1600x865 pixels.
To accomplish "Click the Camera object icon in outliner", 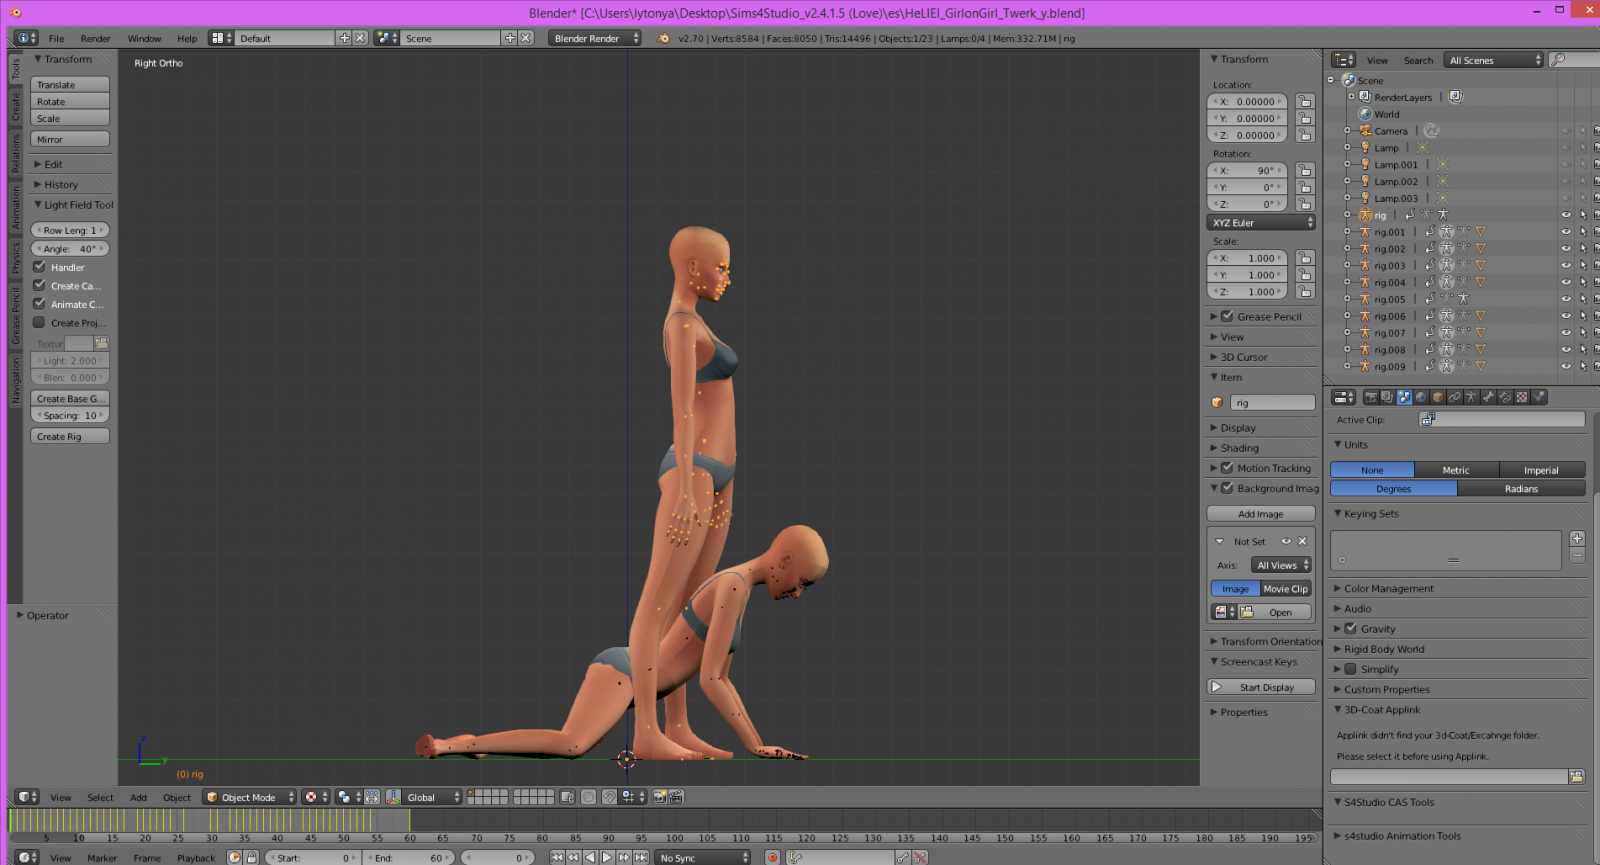I will point(1364,131).
